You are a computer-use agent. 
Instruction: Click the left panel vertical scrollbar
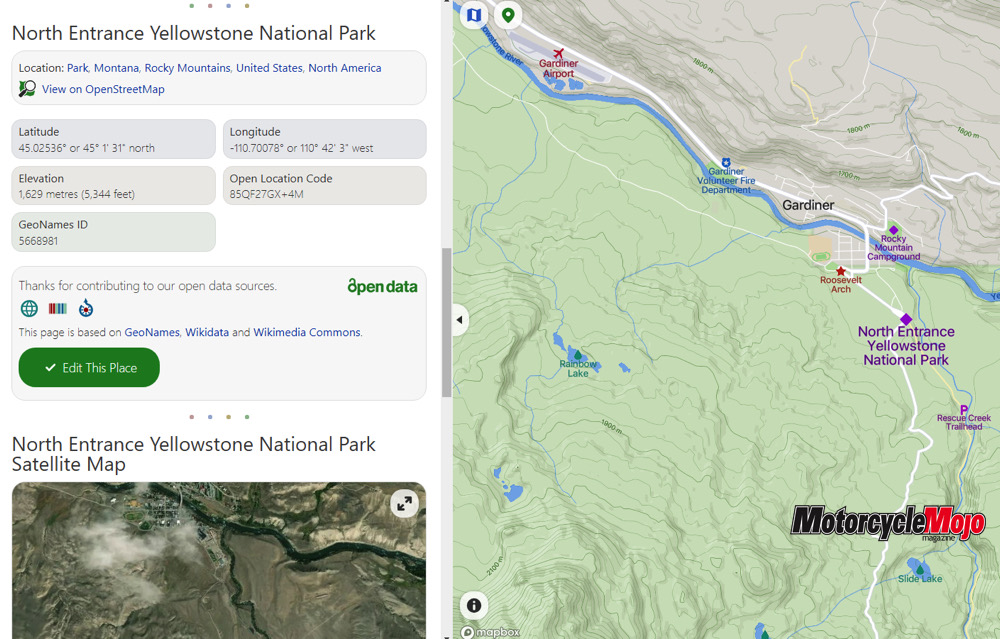point(446,320)
